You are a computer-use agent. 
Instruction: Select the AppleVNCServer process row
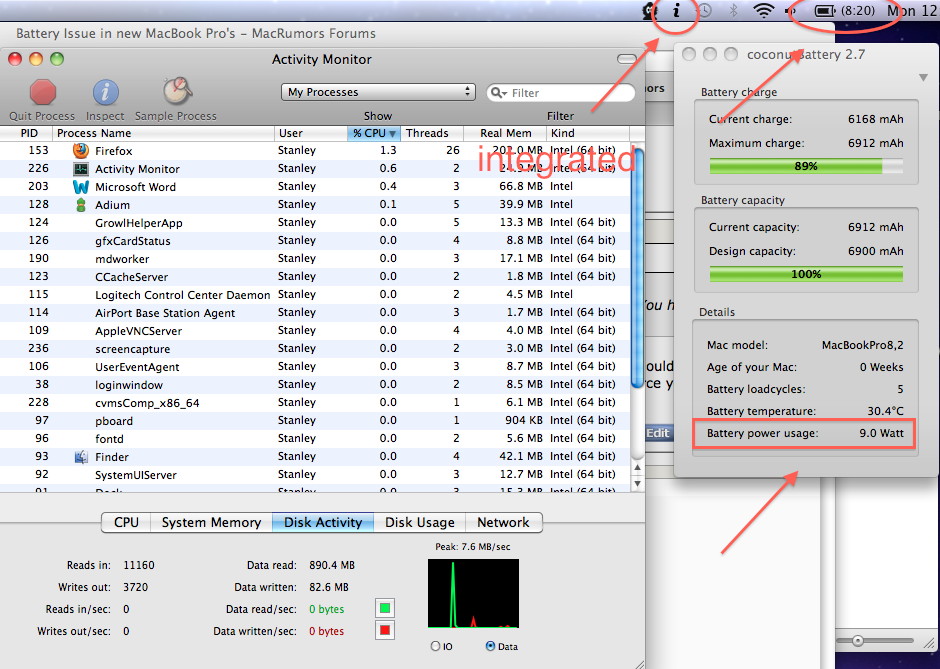[x=315, y=331]
